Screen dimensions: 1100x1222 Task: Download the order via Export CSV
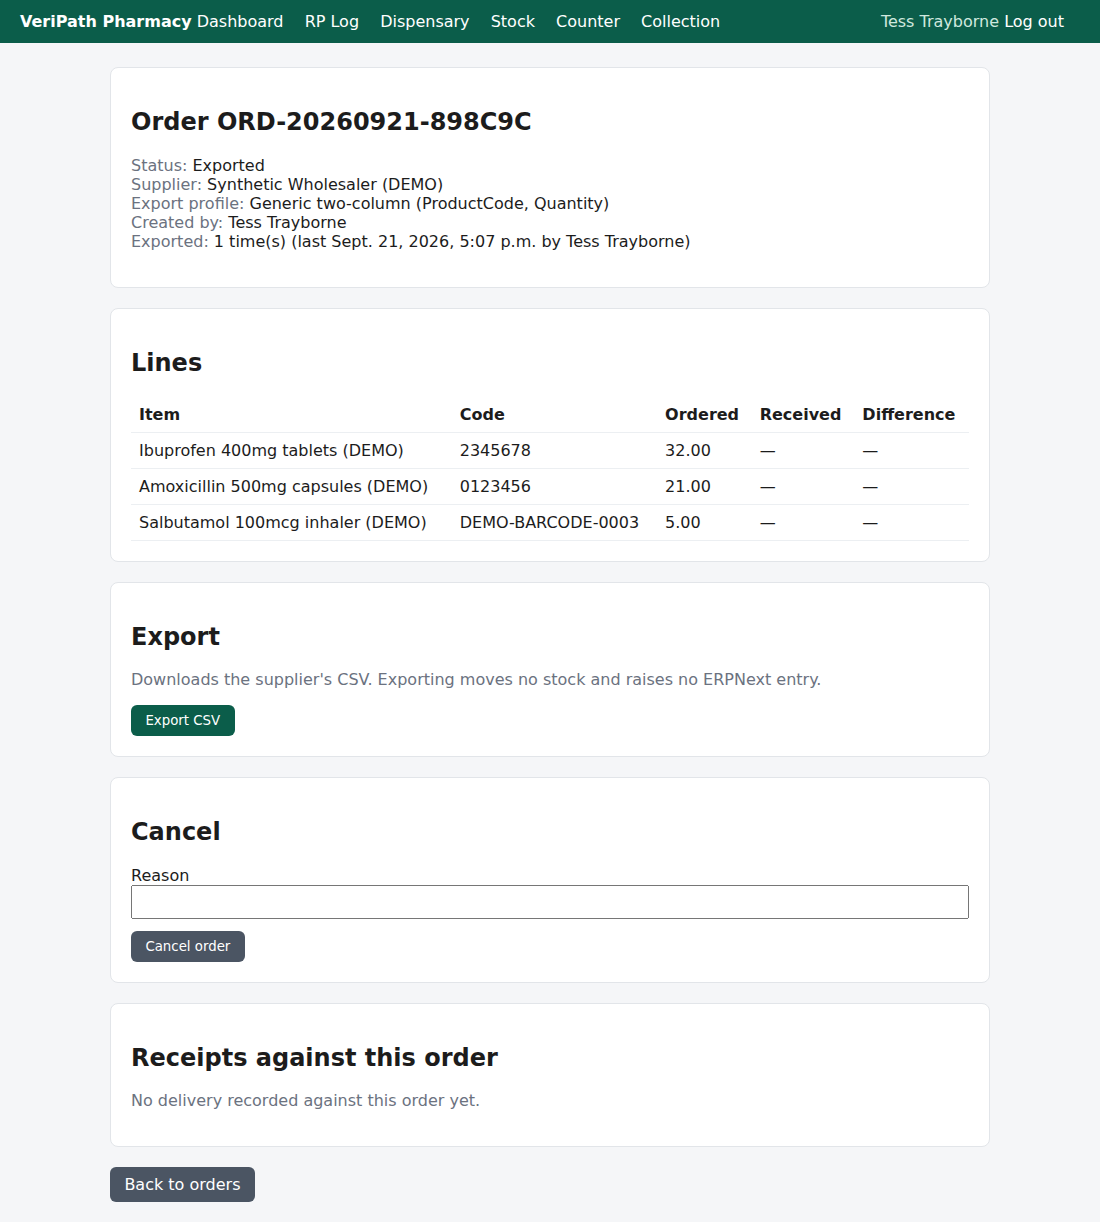click(183, 720)
